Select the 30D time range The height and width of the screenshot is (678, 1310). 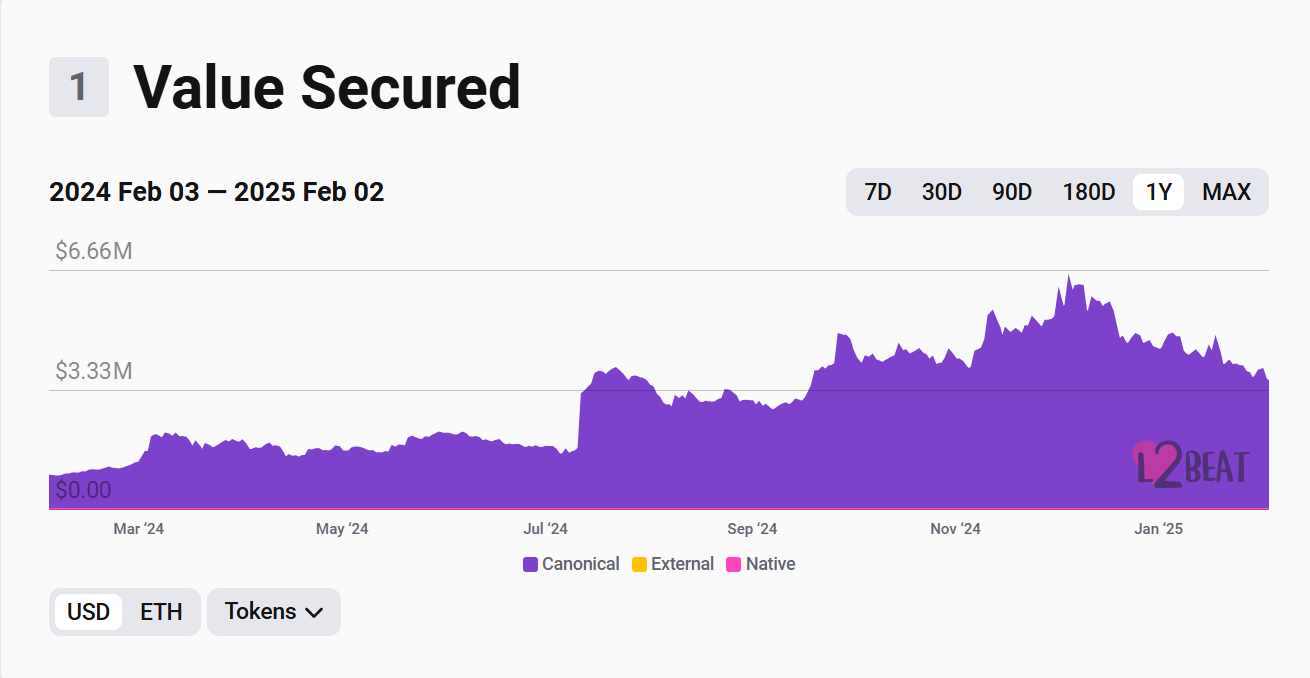pos(941,192)
